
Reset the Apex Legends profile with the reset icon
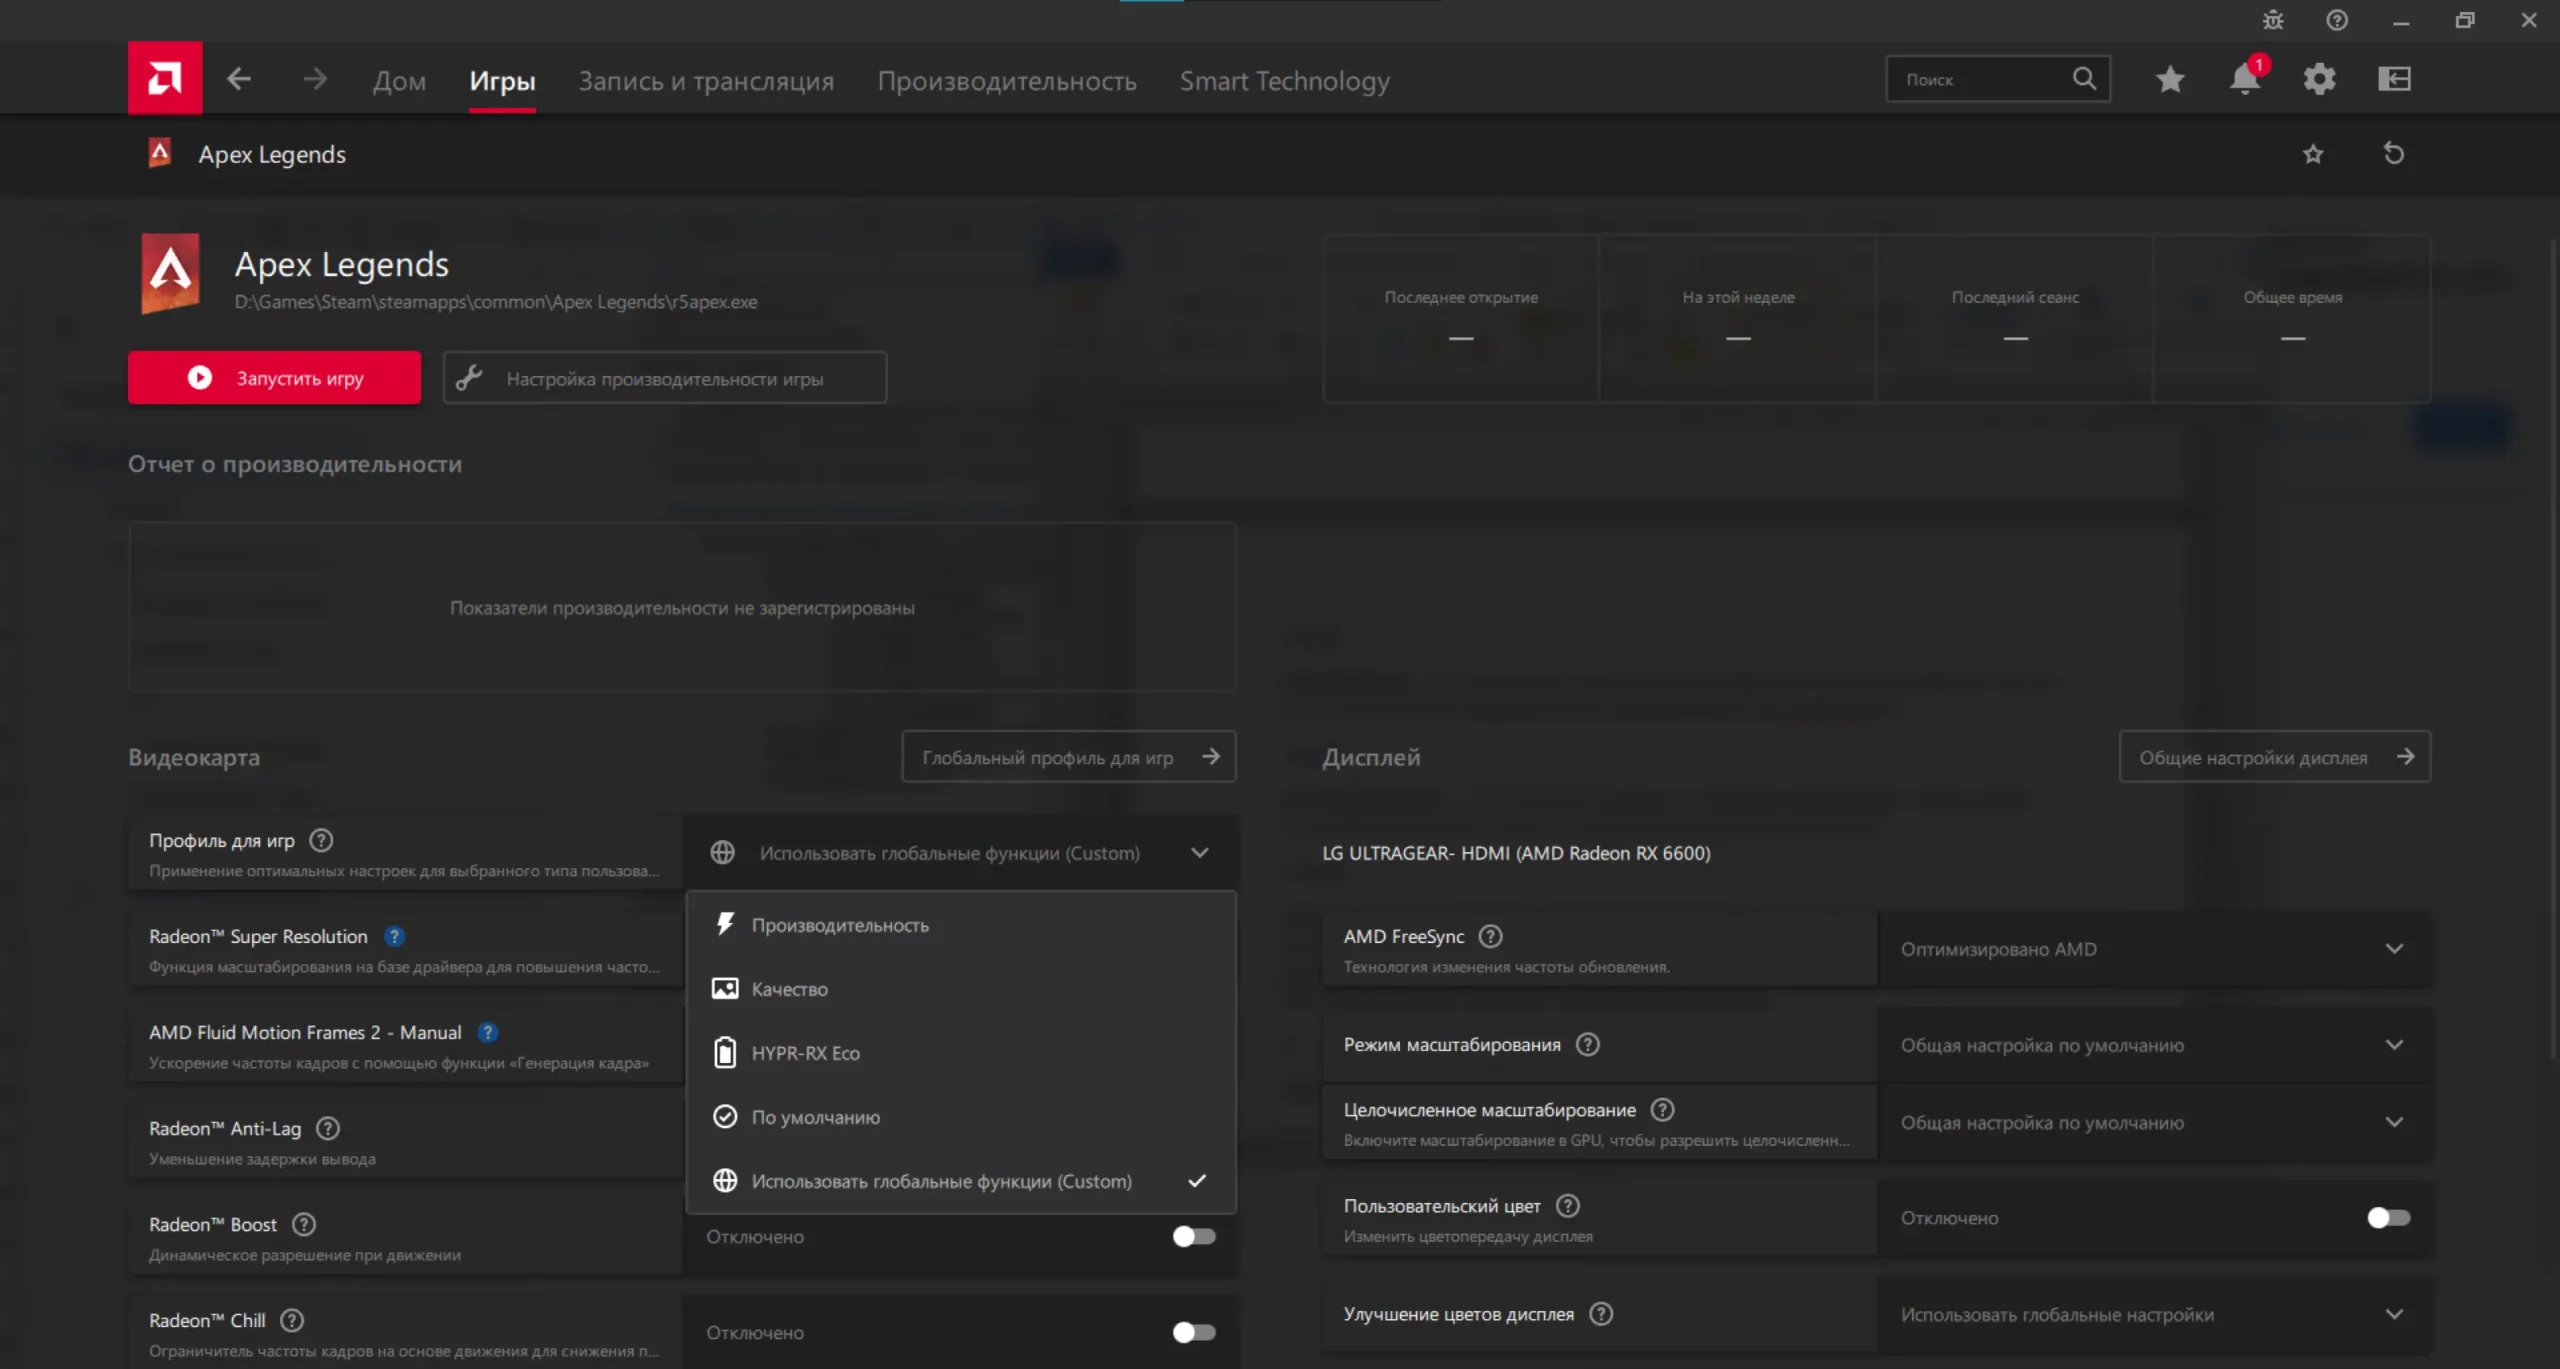point(2393,154)
